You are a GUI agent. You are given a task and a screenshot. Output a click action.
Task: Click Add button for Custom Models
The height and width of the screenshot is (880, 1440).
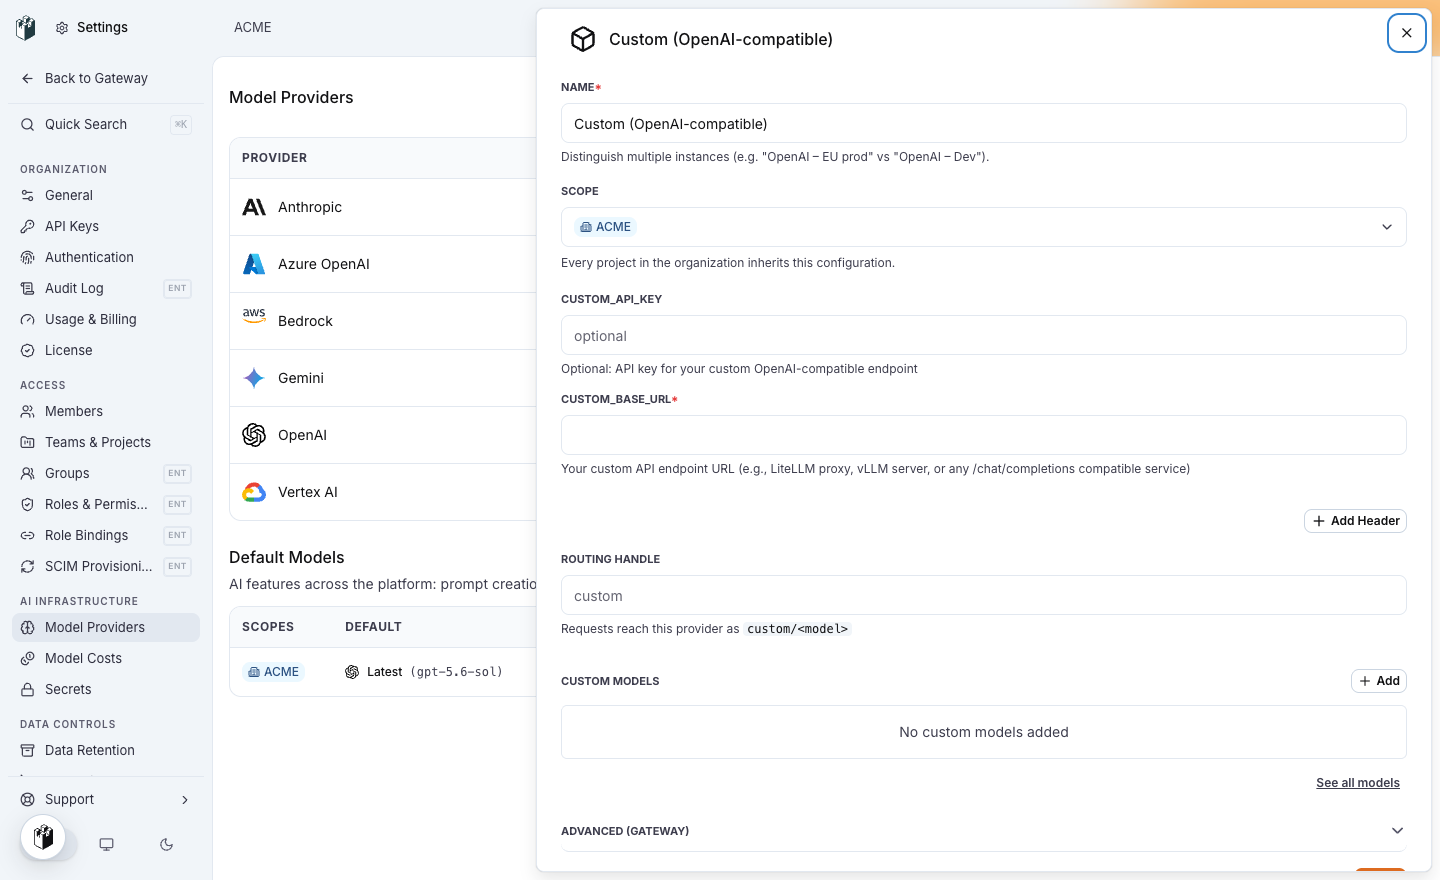point(1379,681)
